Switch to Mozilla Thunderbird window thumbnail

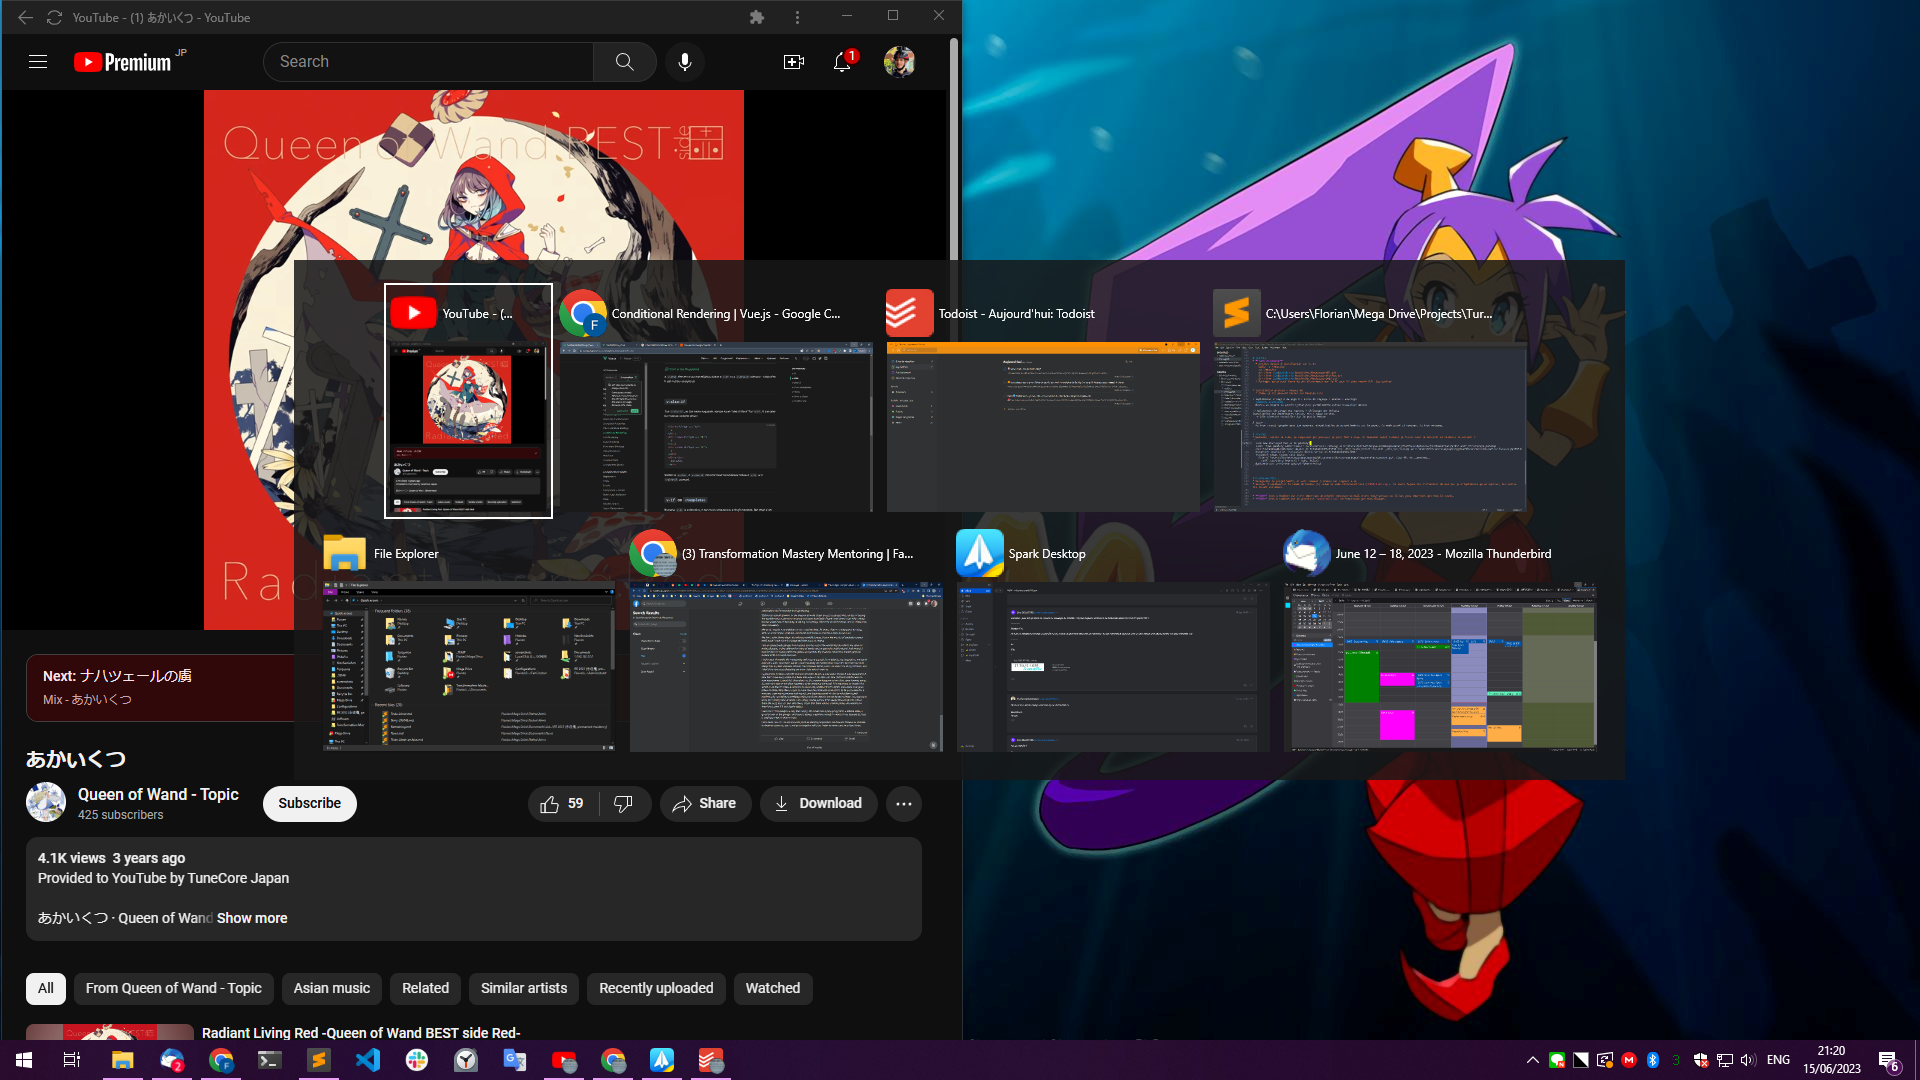[1440, 665]
